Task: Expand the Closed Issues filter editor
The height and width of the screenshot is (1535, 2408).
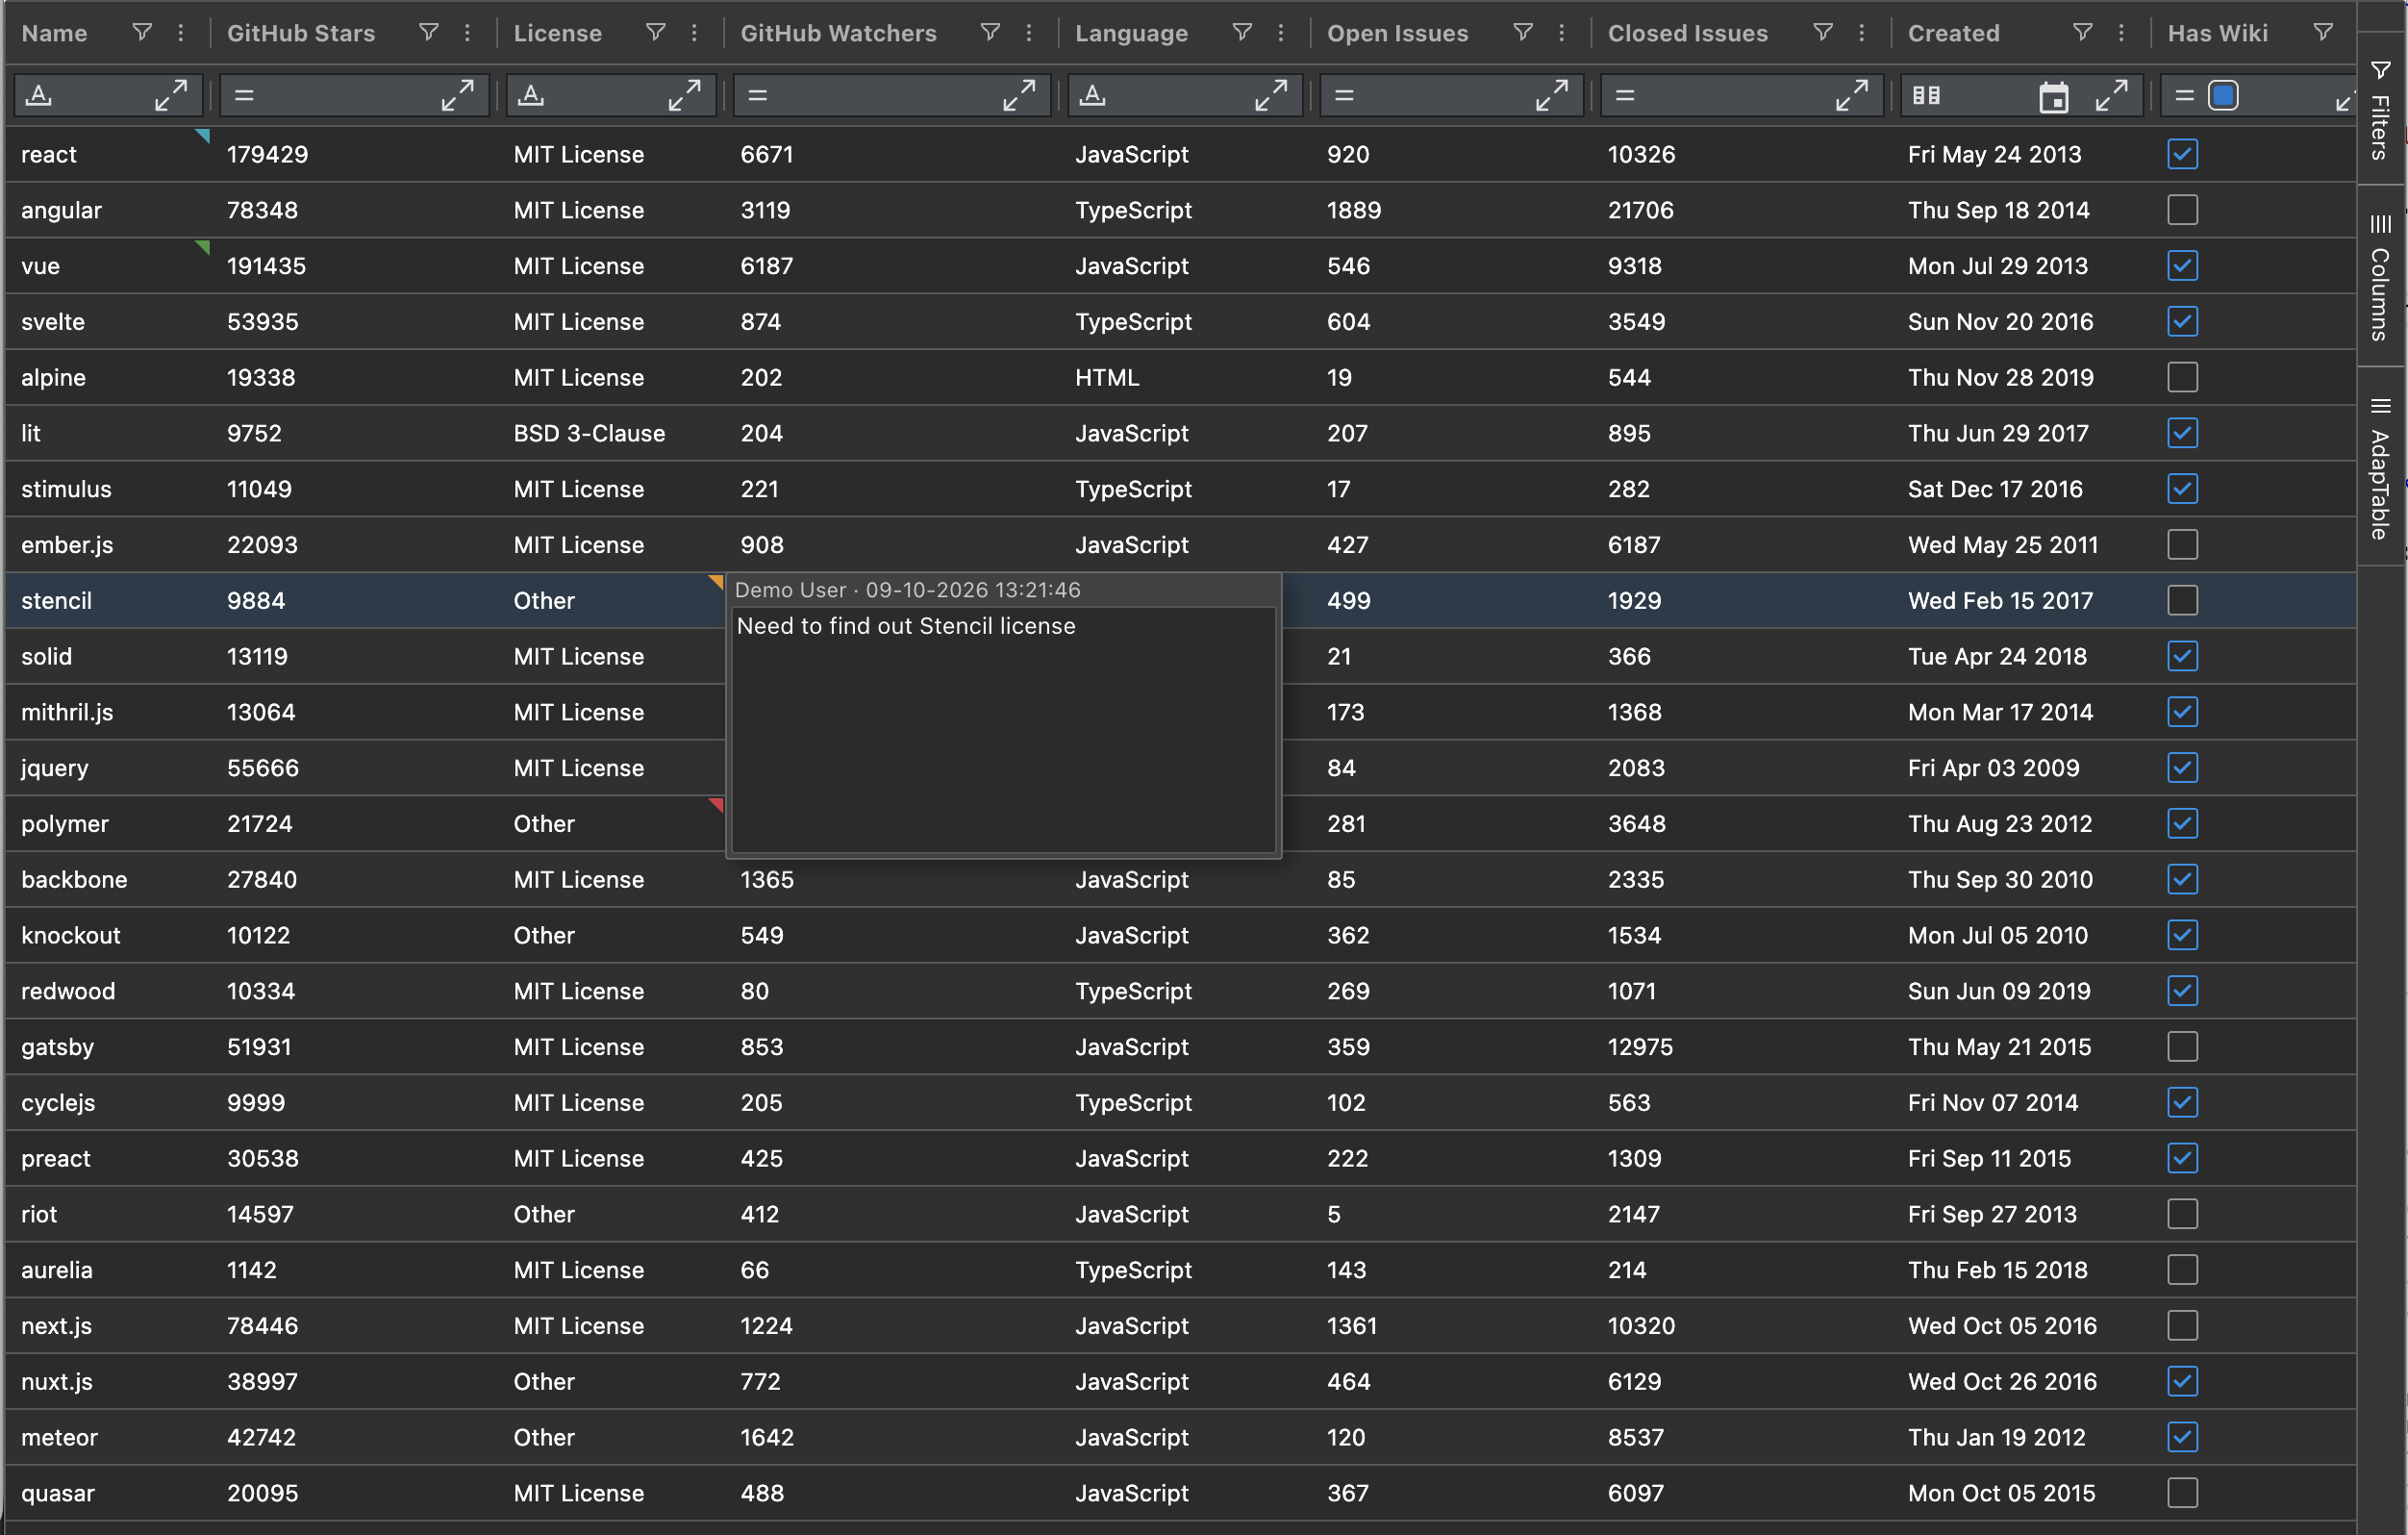Action: click(x=1853, y=96)
